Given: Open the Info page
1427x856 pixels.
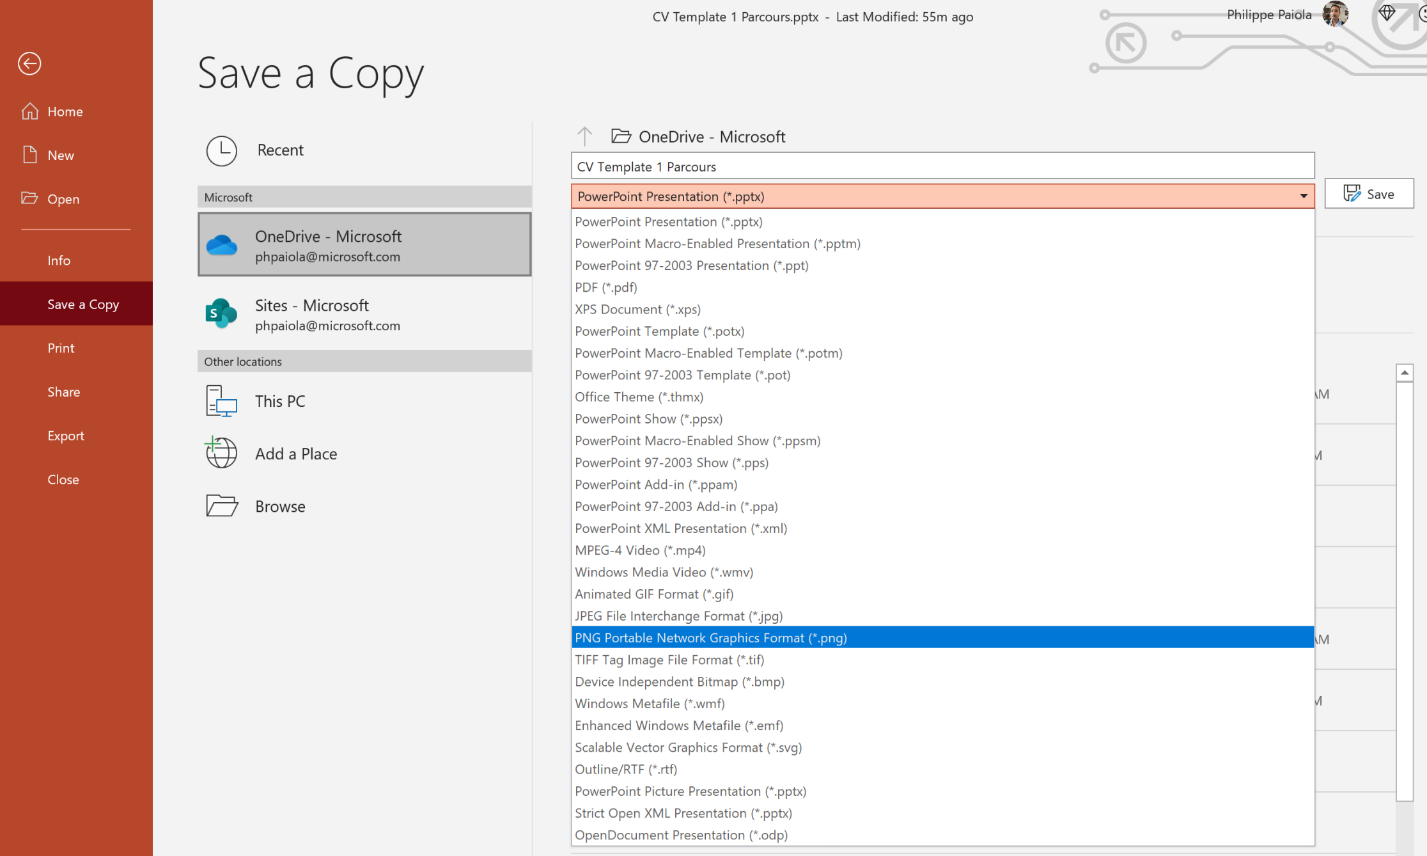Looking at the screenshot, I should (x=76, y=260).
